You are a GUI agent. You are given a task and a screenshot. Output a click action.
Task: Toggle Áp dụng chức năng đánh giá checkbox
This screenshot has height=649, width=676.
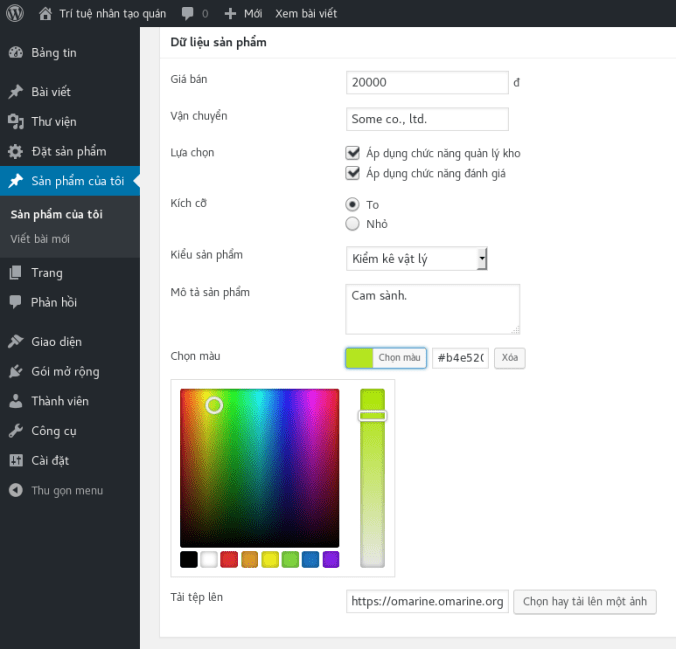tap(352, 173)
